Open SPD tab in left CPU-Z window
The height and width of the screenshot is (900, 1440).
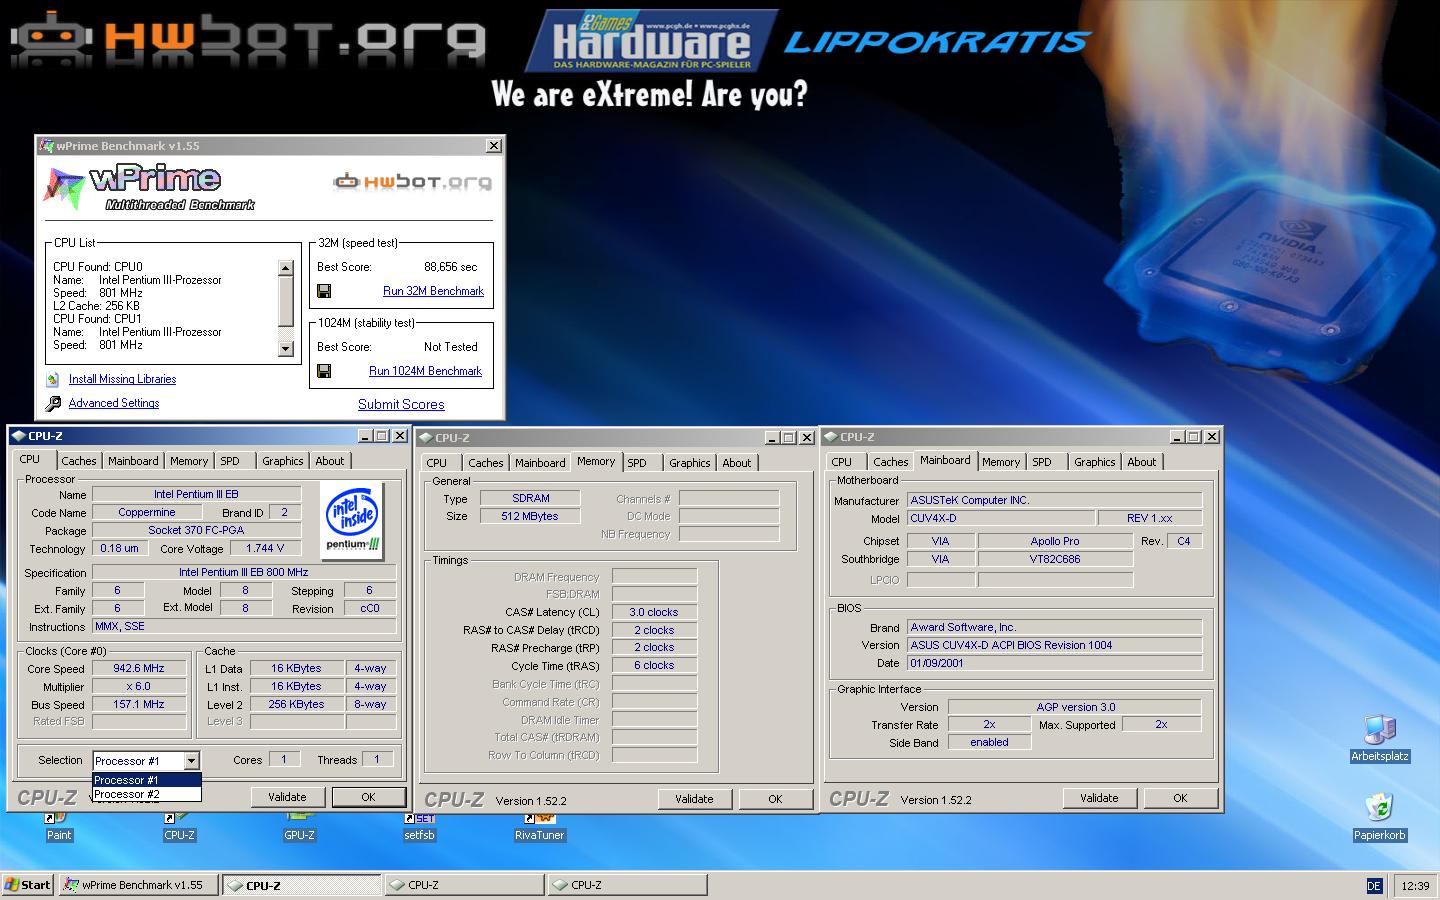pyautogui.click(x=230, y=461)
